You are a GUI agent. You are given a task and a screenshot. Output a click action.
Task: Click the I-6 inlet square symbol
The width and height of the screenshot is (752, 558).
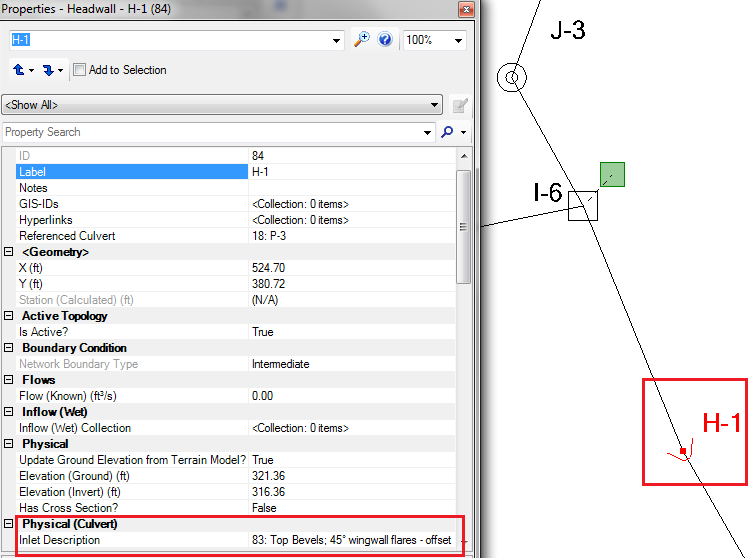point(581,205)
